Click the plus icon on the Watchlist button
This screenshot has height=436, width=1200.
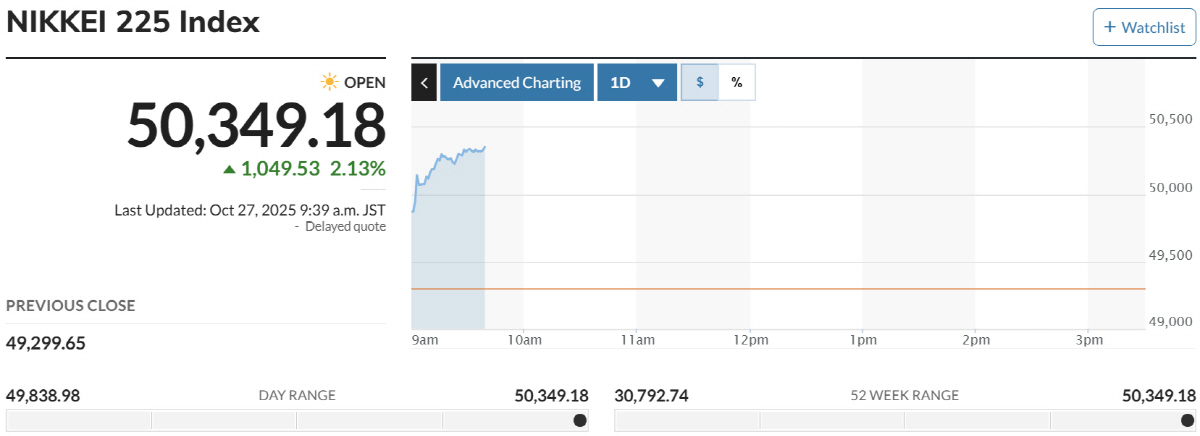click(x=1109, y=27)
